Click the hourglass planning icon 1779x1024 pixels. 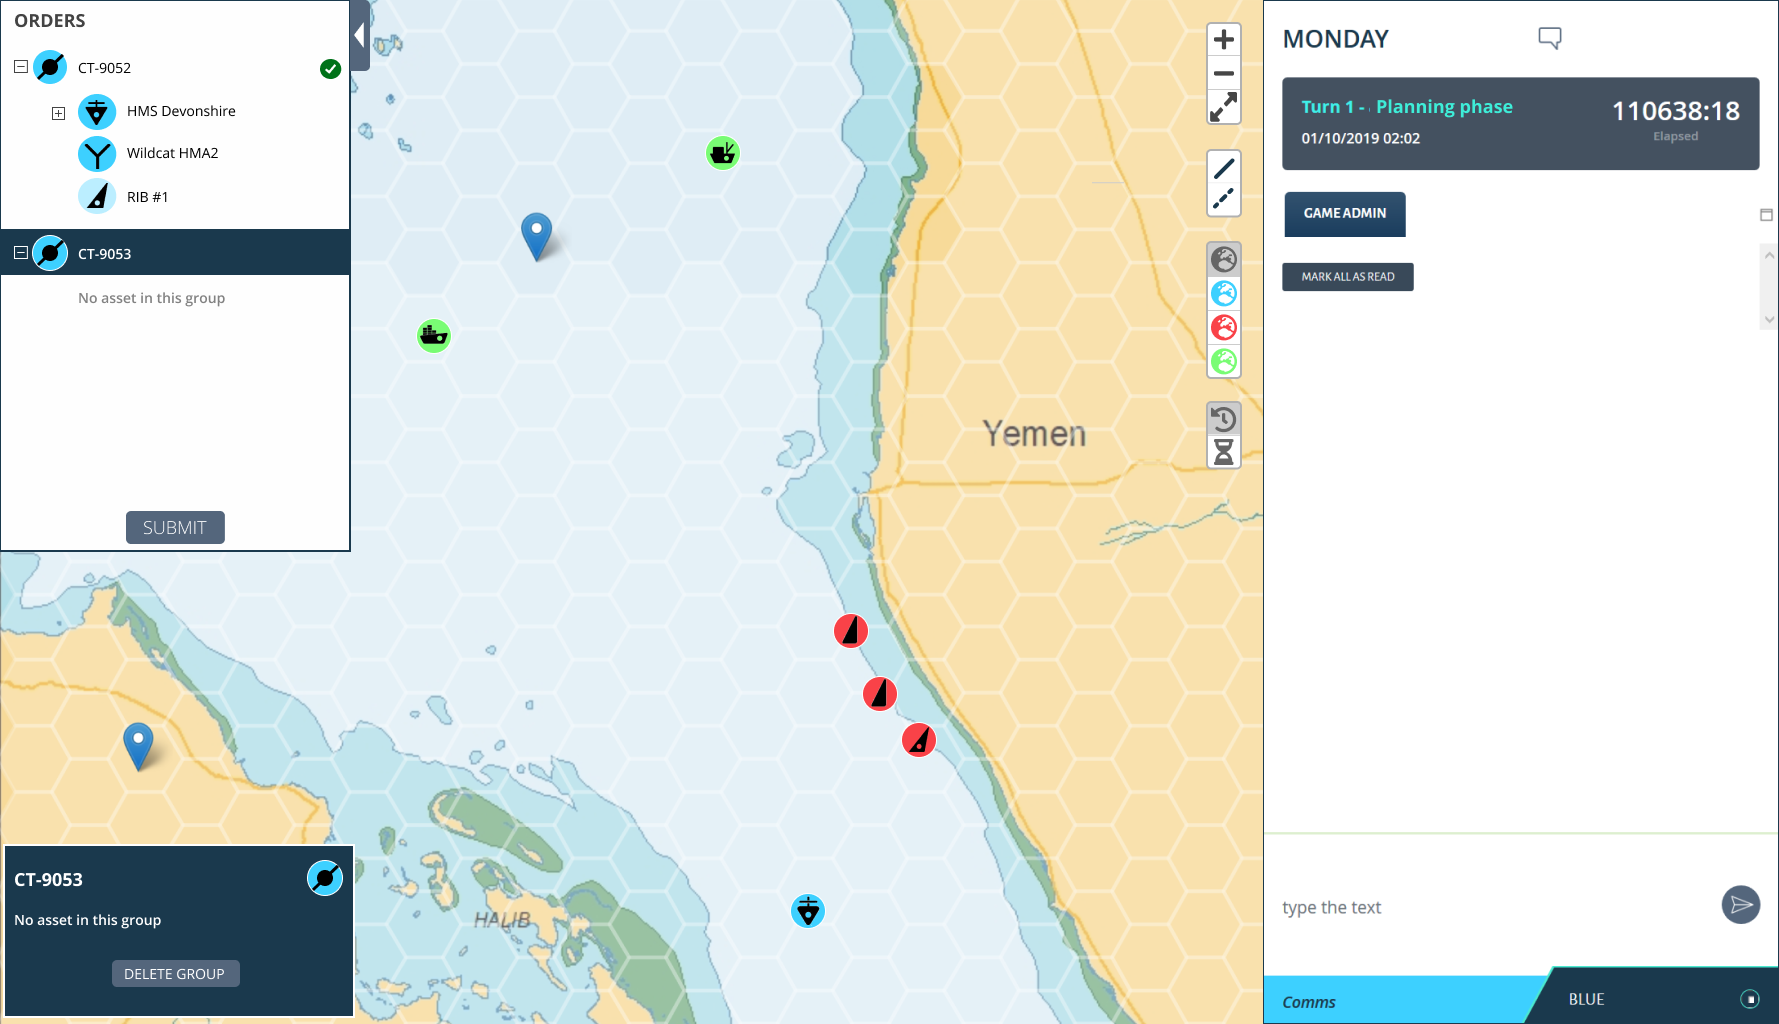pyautogui.click(x=1224, y=452)
